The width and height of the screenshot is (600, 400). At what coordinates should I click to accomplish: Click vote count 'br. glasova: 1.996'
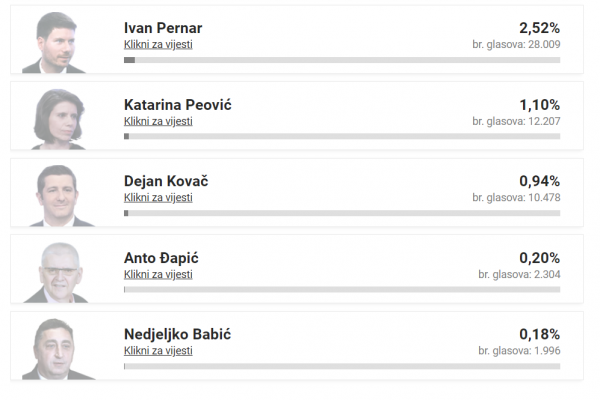[519, 351]
